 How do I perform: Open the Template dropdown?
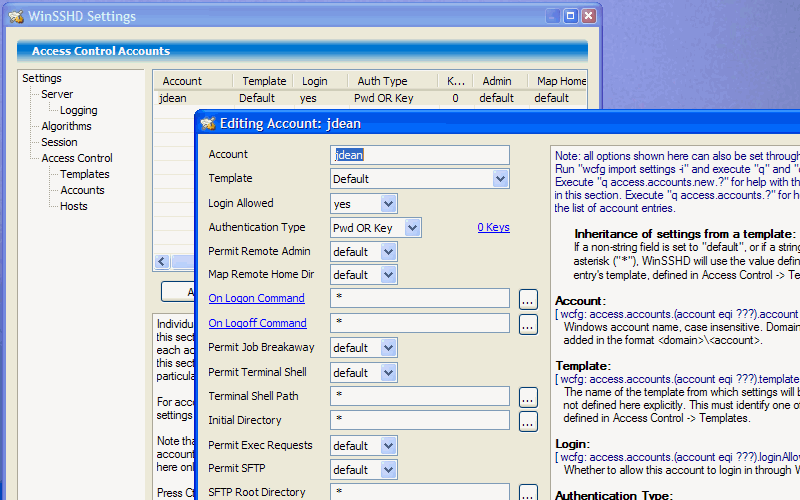[500, 179]
